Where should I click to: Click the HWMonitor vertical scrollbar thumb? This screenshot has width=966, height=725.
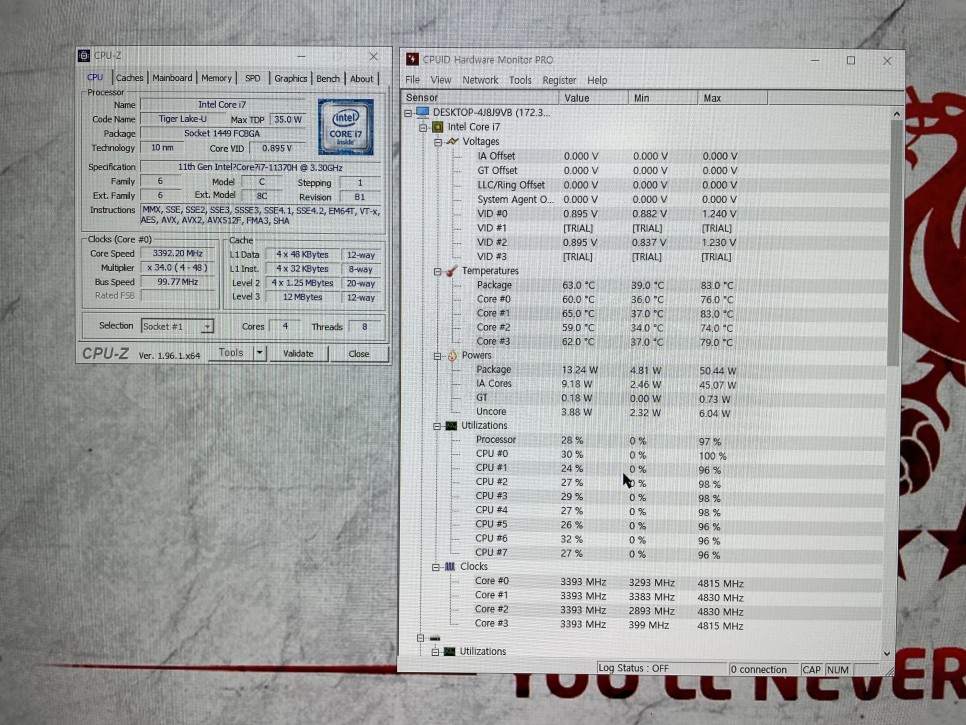[895, 243]
